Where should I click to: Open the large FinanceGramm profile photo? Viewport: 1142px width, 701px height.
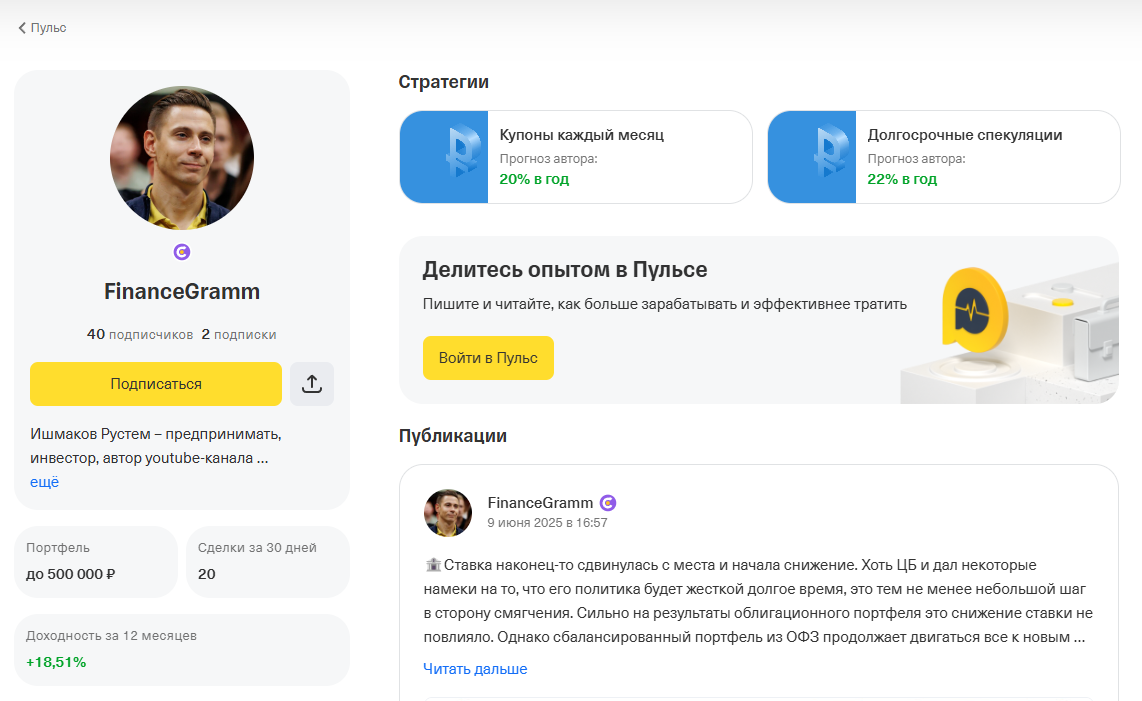[182, 157]
